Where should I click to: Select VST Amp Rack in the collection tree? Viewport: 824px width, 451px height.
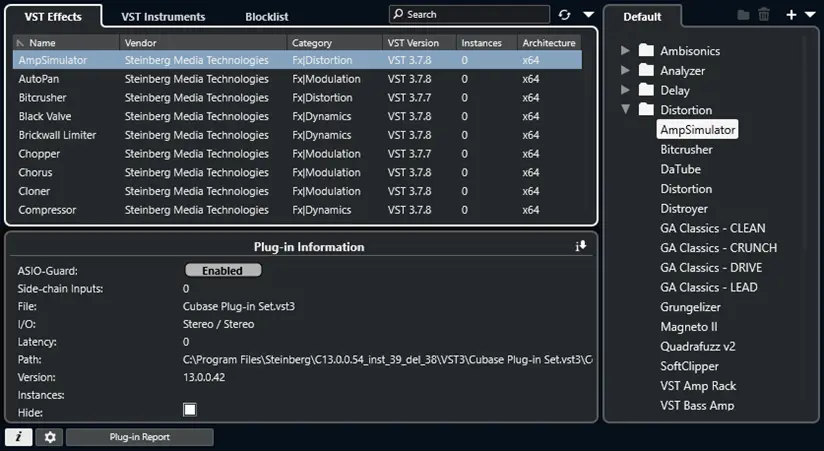point(698,386)
